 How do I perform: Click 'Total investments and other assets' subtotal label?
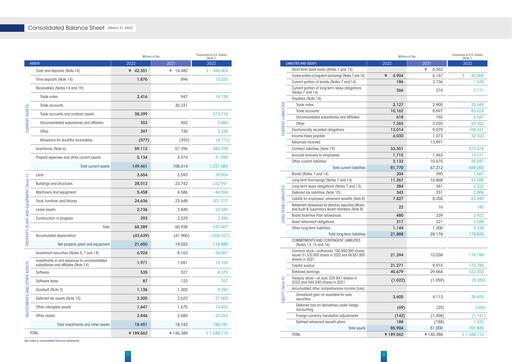pyautogui.click(x=83, y=324)
